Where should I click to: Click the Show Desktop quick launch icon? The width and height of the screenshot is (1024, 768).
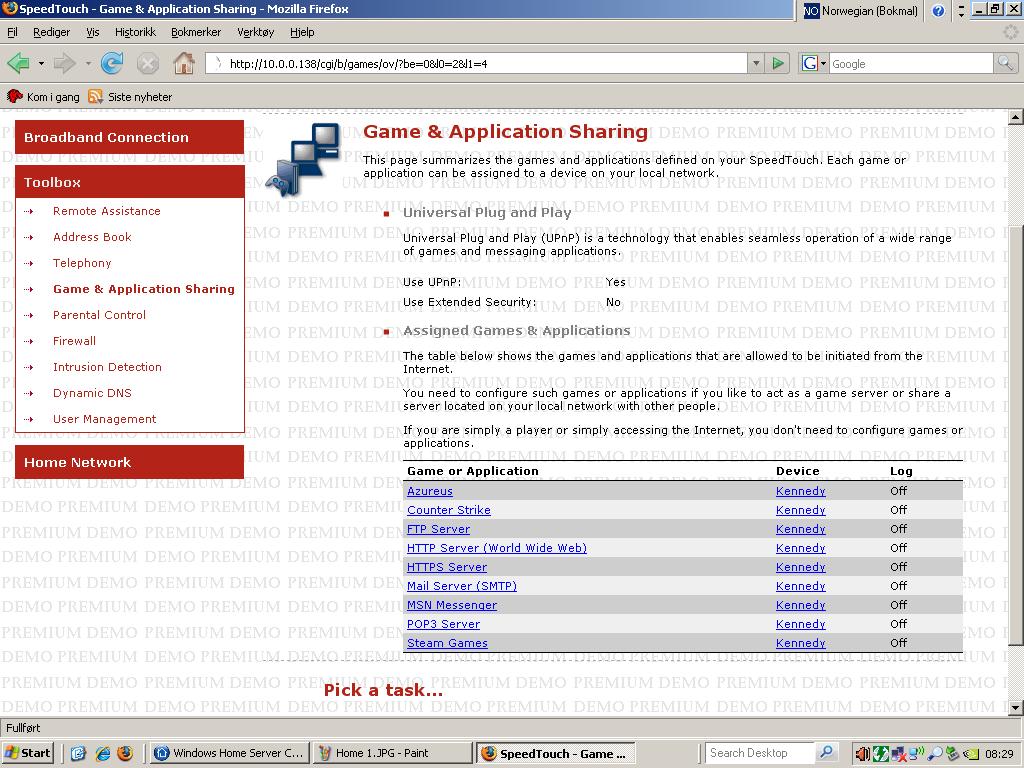pos(78,753)
